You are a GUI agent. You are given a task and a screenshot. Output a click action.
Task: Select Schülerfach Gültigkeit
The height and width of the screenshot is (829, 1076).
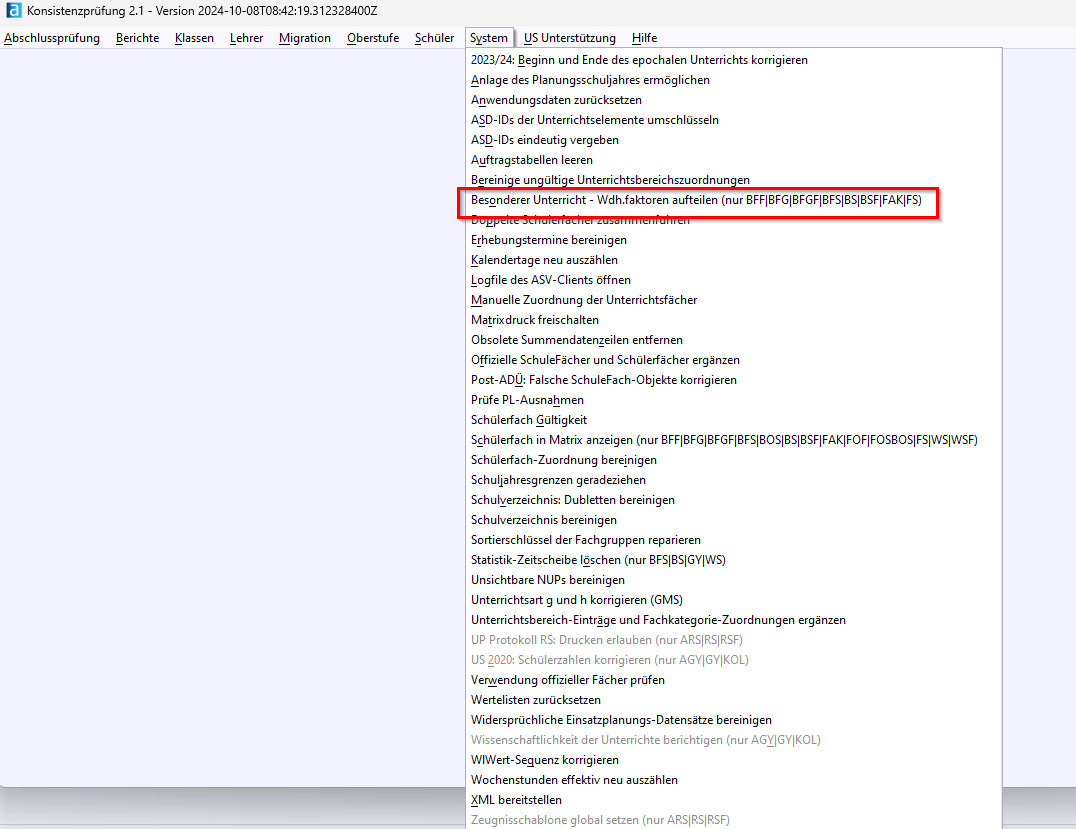coord(734,419)
